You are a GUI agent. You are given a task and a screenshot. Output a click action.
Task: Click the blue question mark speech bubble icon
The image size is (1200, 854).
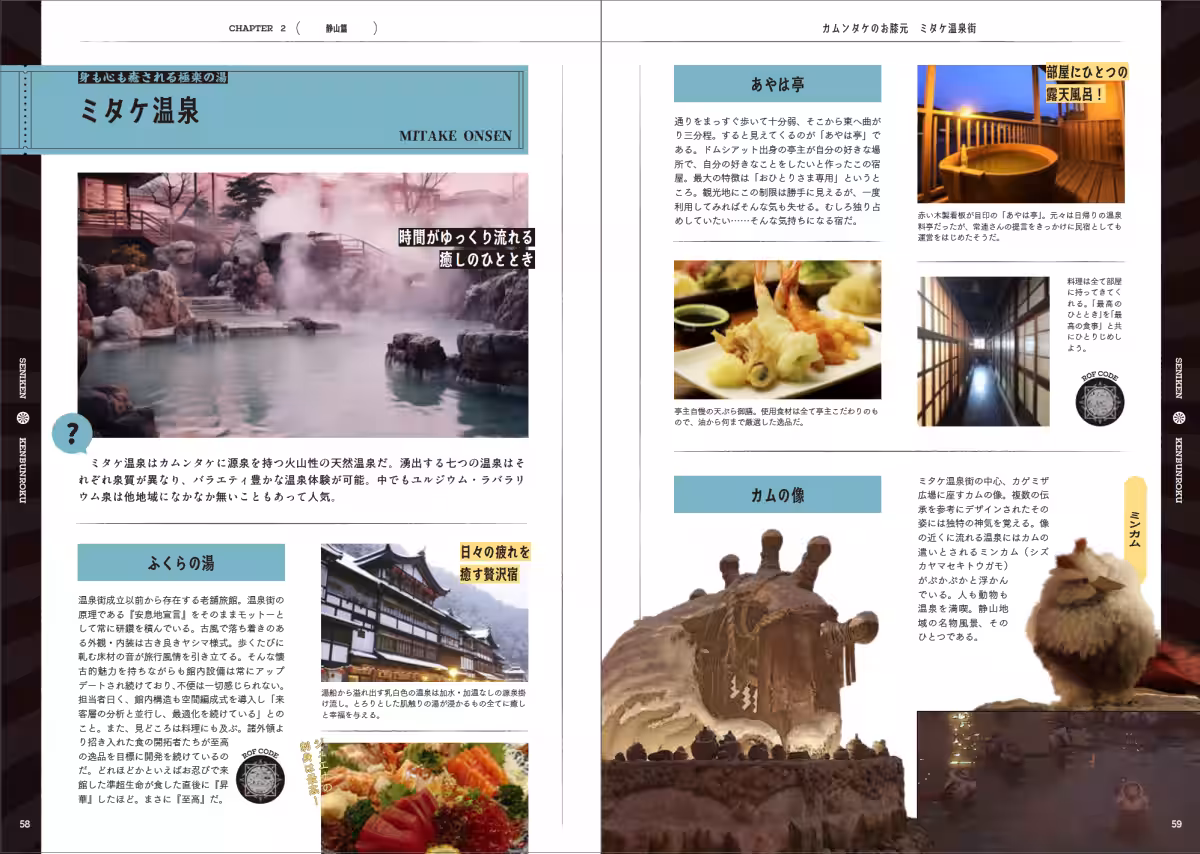pos(71,433)
